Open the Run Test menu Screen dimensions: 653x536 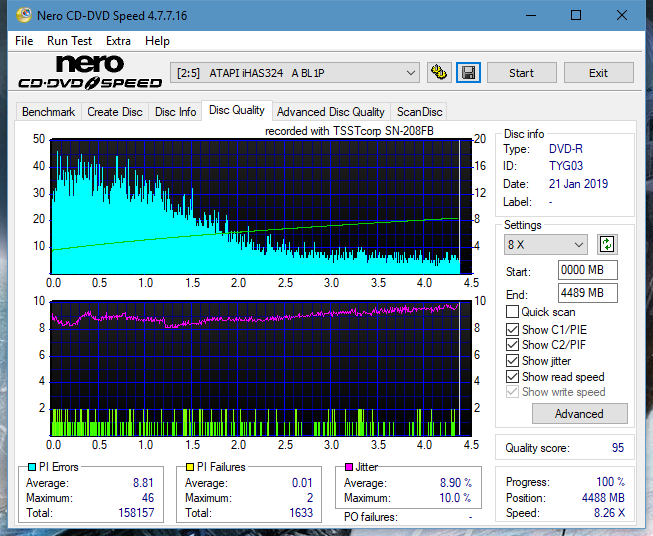coord(69,41)
